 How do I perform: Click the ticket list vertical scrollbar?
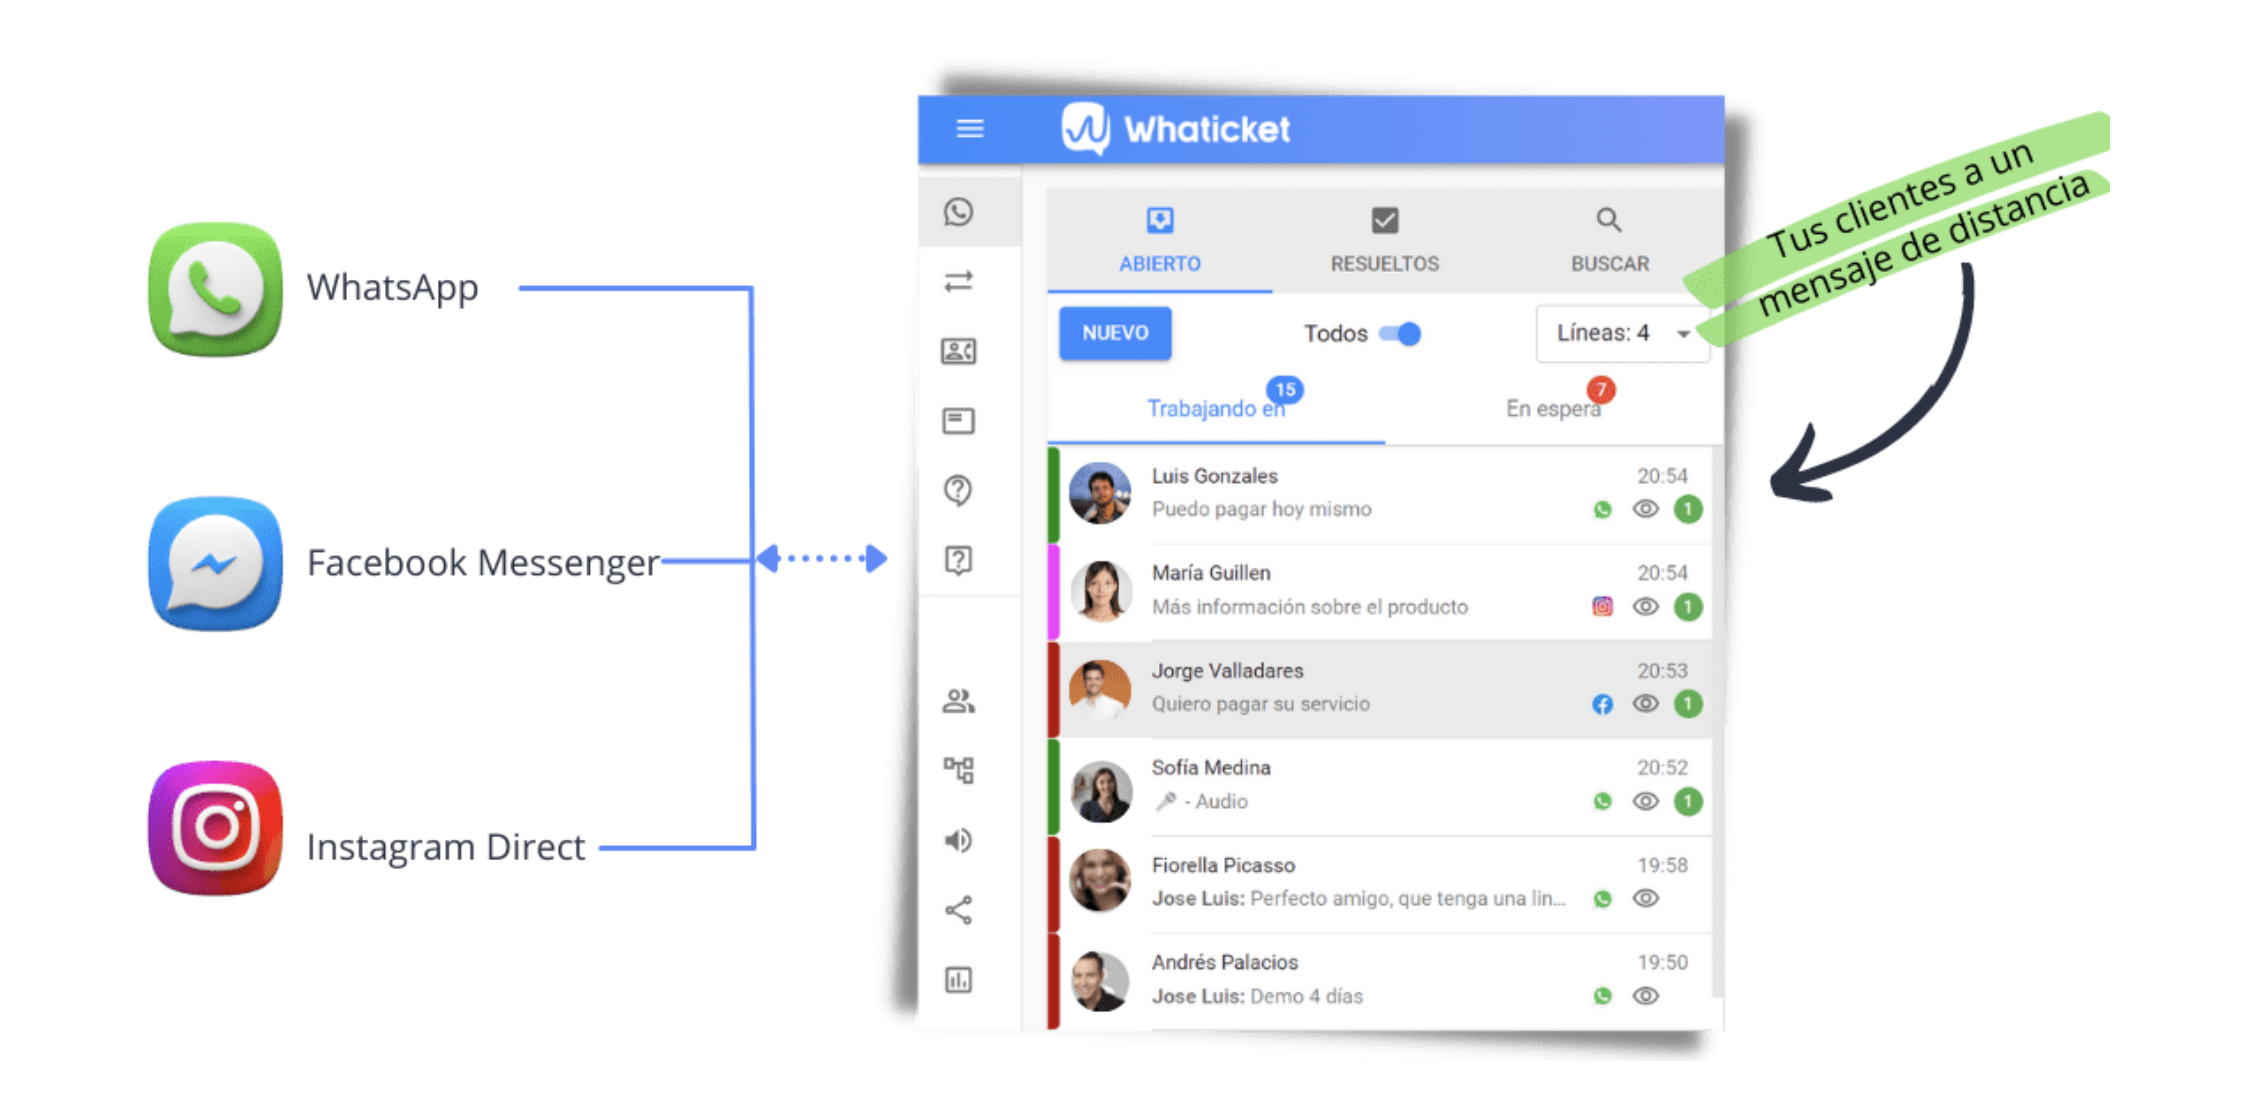tap(1716, 720)
